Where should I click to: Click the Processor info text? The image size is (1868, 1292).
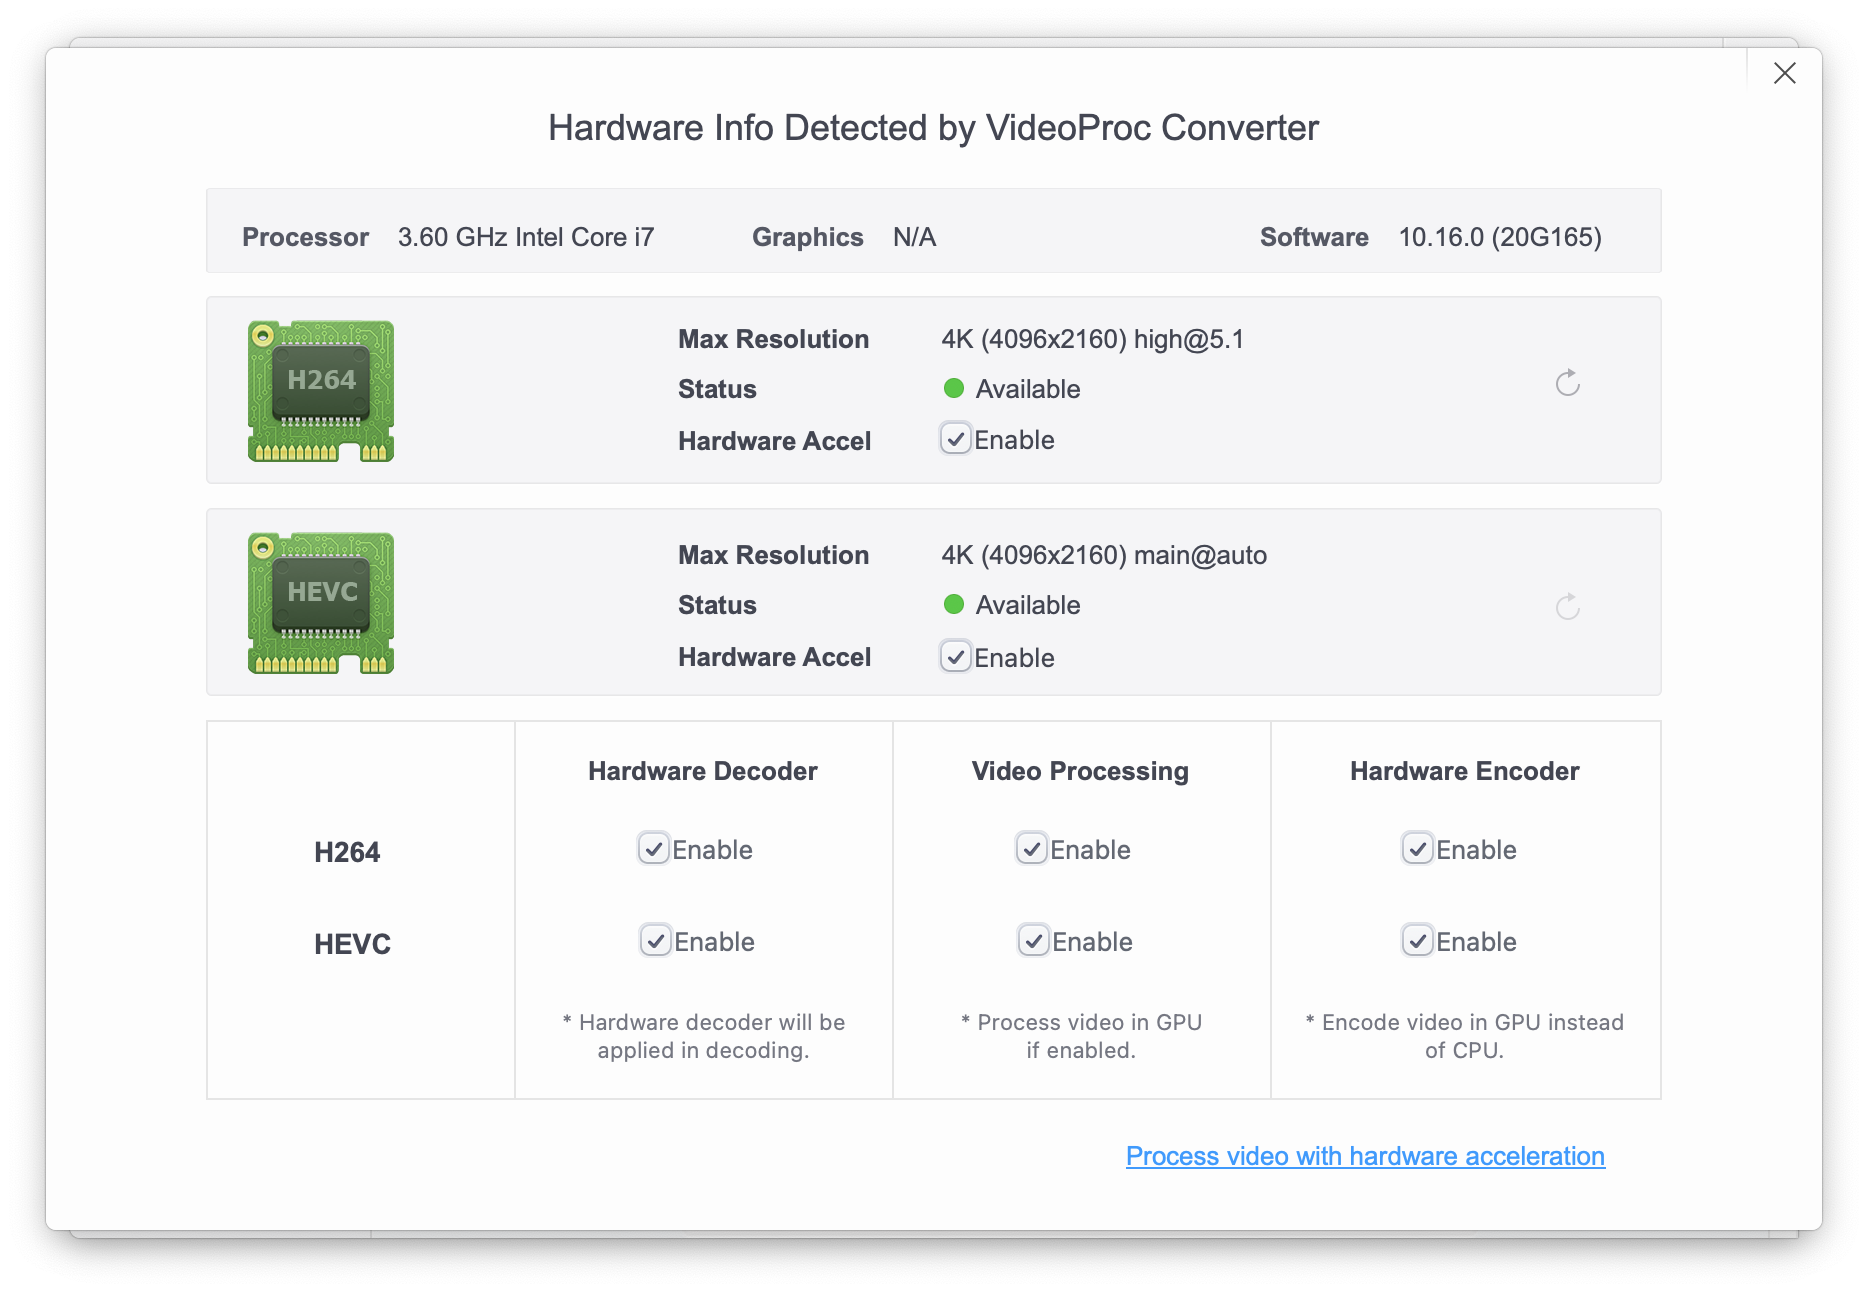click(x=525, y=237)
